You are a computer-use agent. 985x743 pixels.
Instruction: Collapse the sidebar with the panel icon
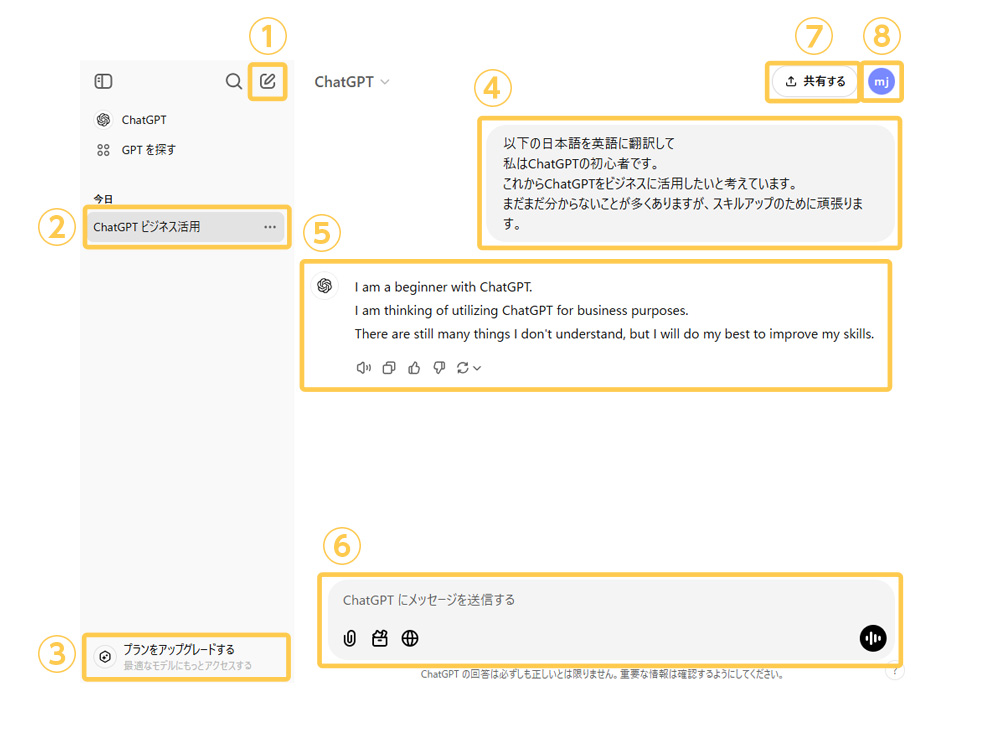(x=103, y=81)
